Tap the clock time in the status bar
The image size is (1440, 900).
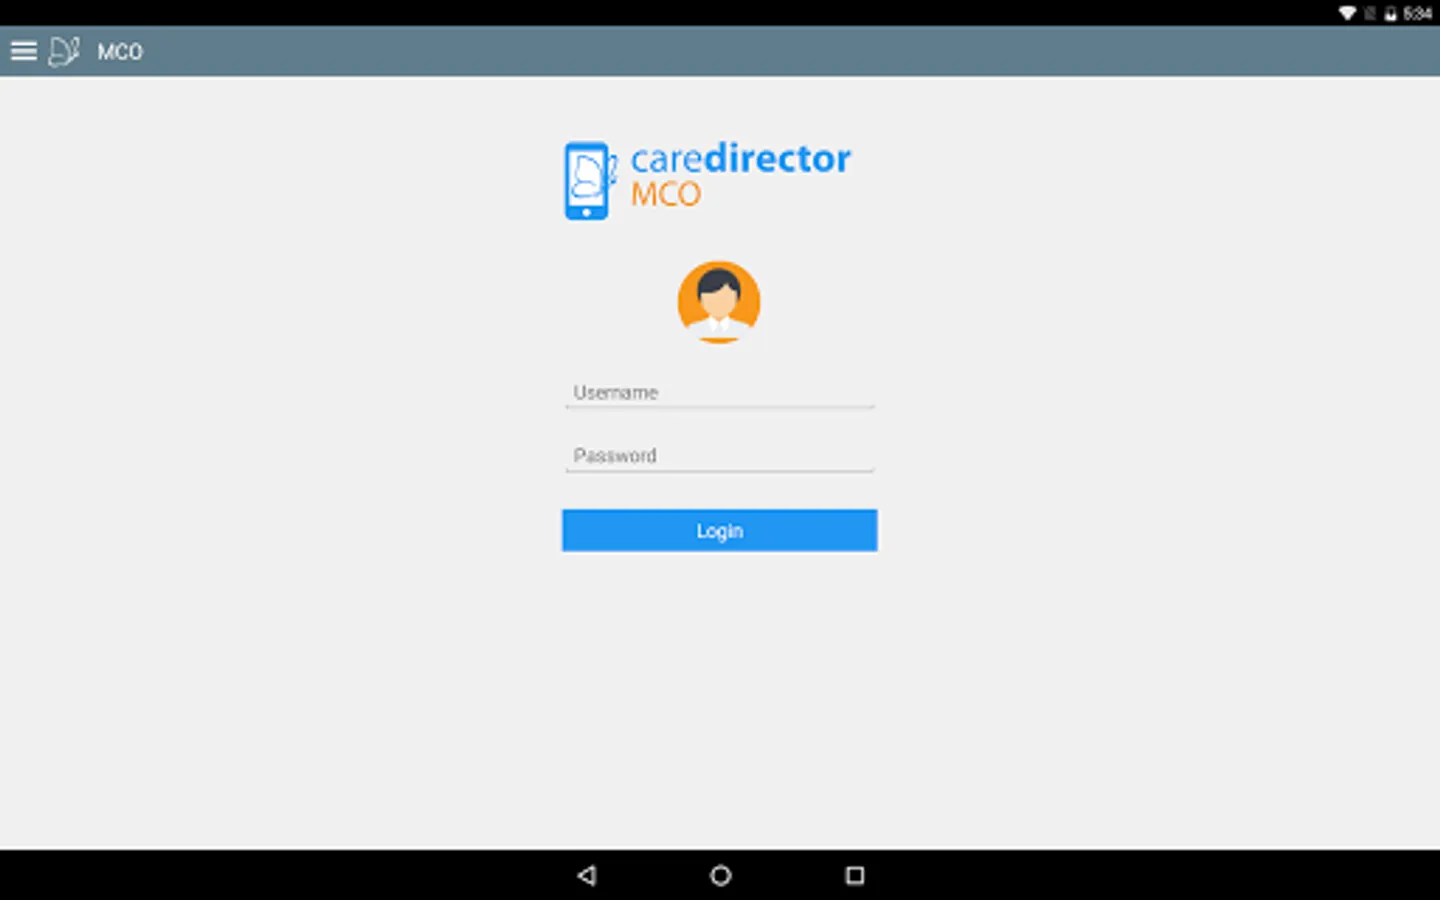pyautogui.click(x=1417, y=13)
